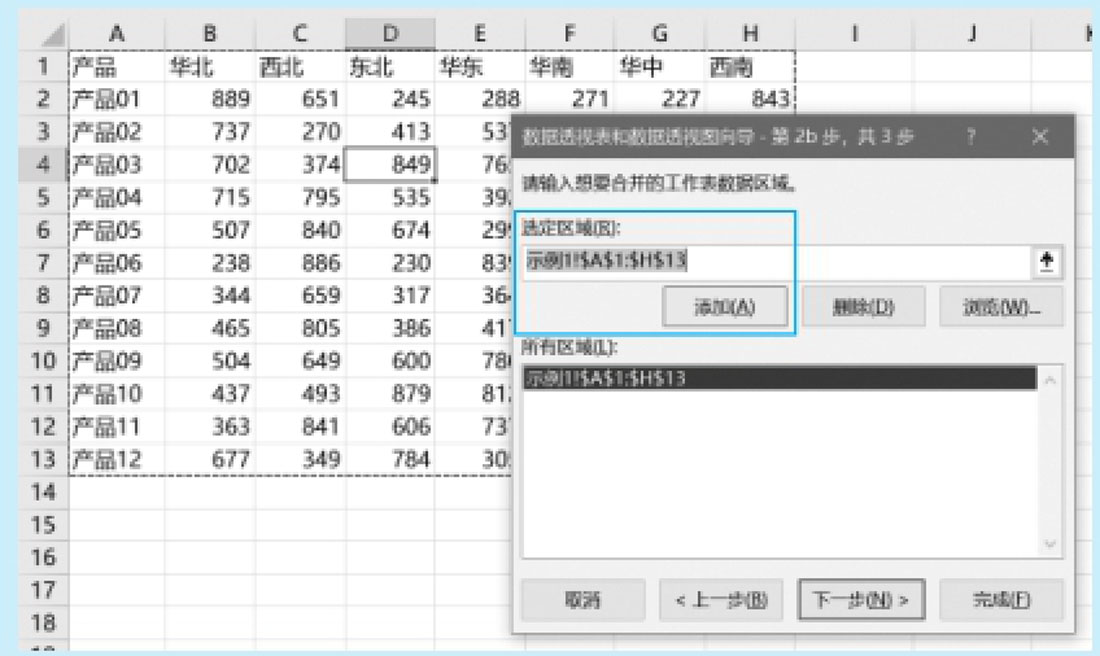Click the list scrollbar up arrow
1100x656 pixels.
pyautogui.click(x=1050, y=380)
